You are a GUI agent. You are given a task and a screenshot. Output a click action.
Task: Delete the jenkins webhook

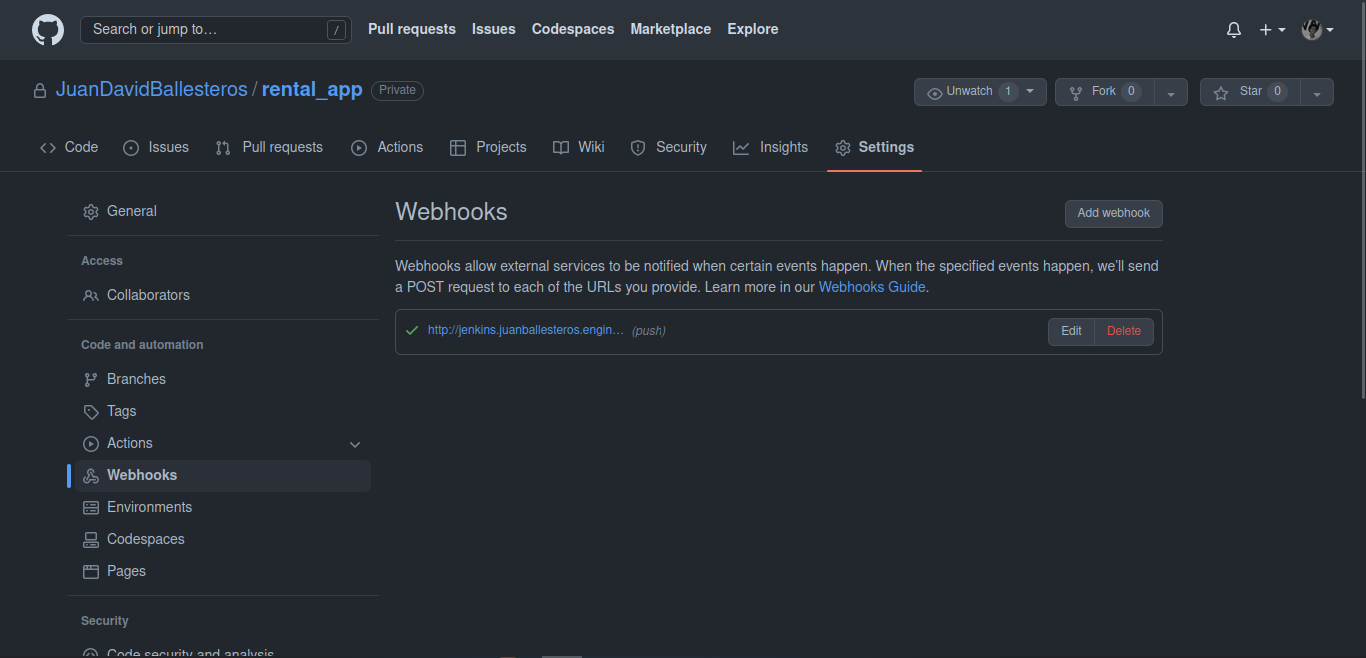pos(1124,331)
